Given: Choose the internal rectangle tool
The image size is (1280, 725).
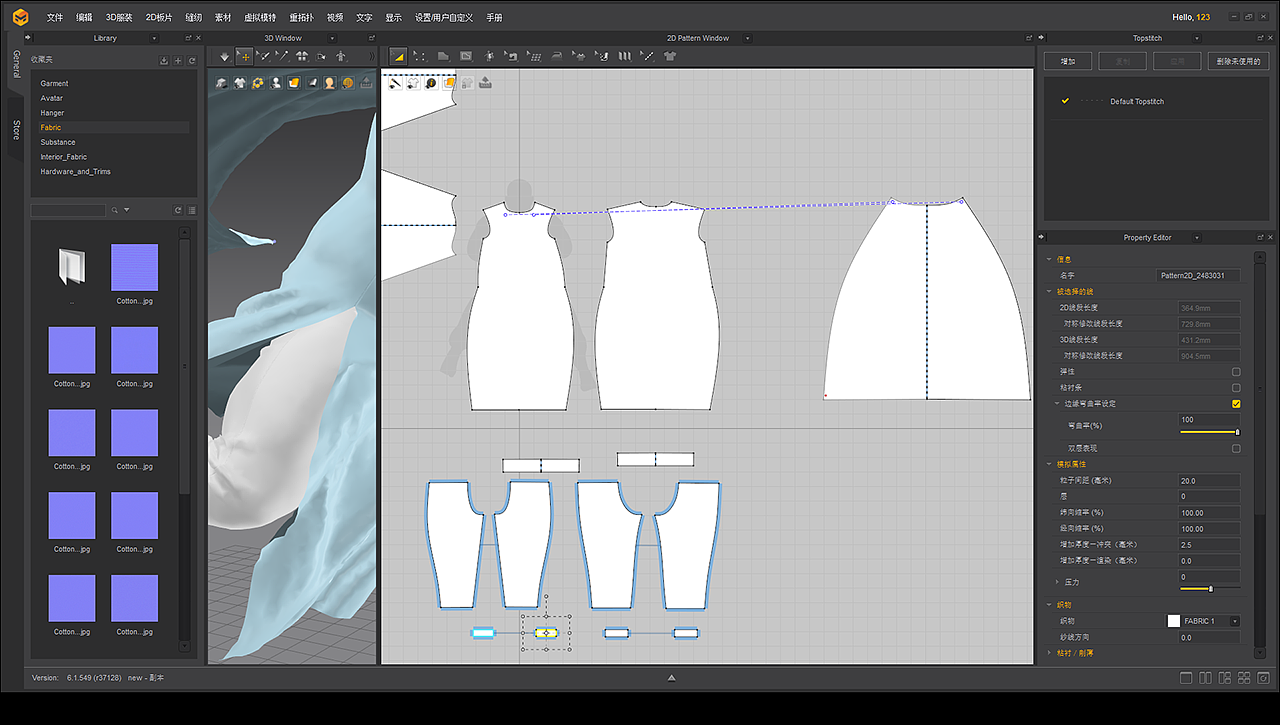Looking at the screenshot, I should [466, 57].
